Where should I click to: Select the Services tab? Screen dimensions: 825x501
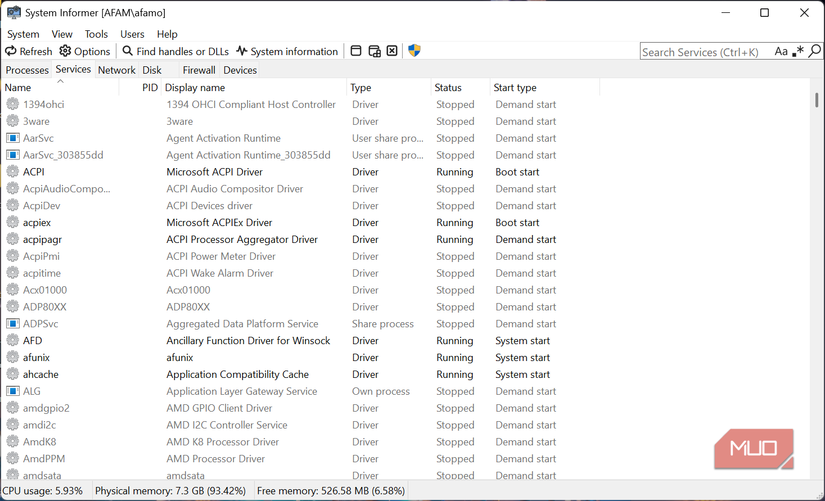73,69
